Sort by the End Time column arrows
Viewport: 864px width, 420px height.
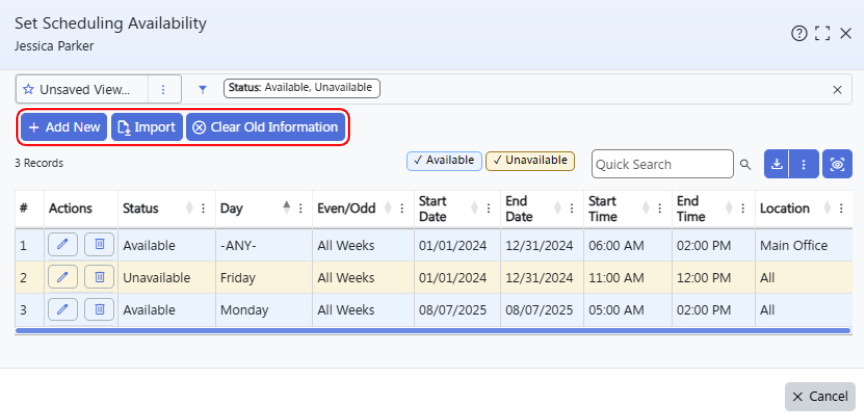point(729,208)
